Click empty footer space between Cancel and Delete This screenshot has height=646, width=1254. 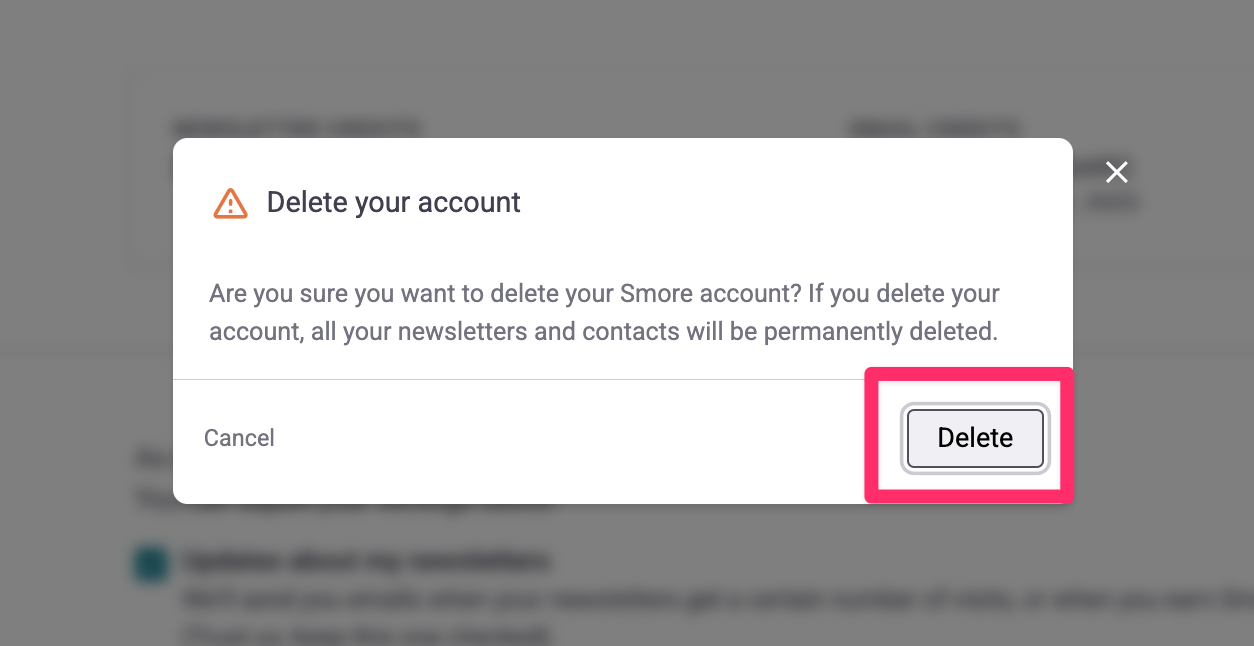tap(570, 440)
